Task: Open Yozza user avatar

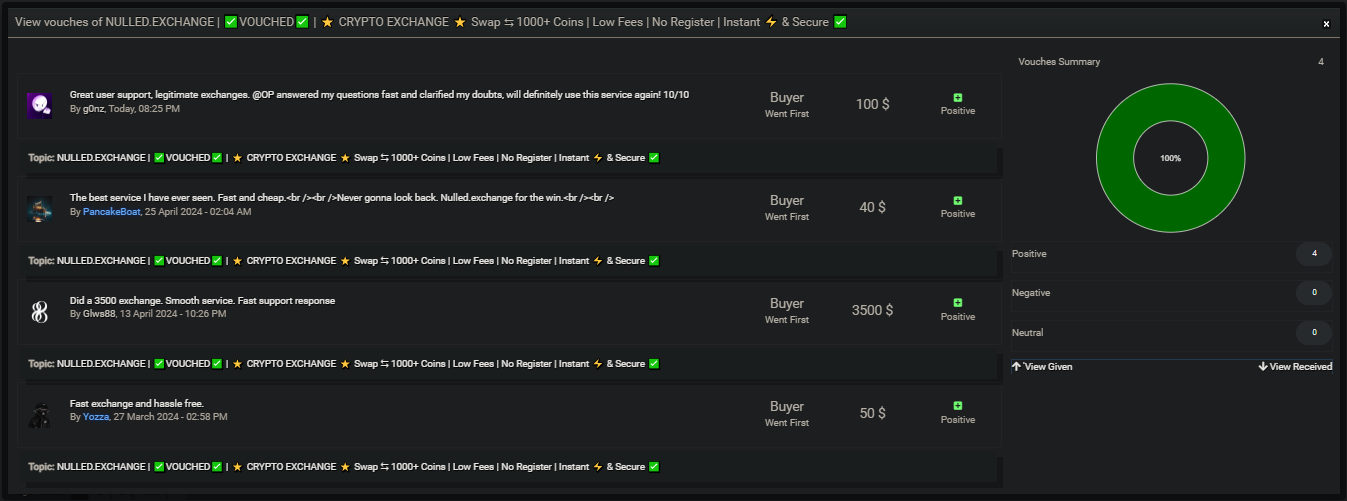Action: coord(39,415)
